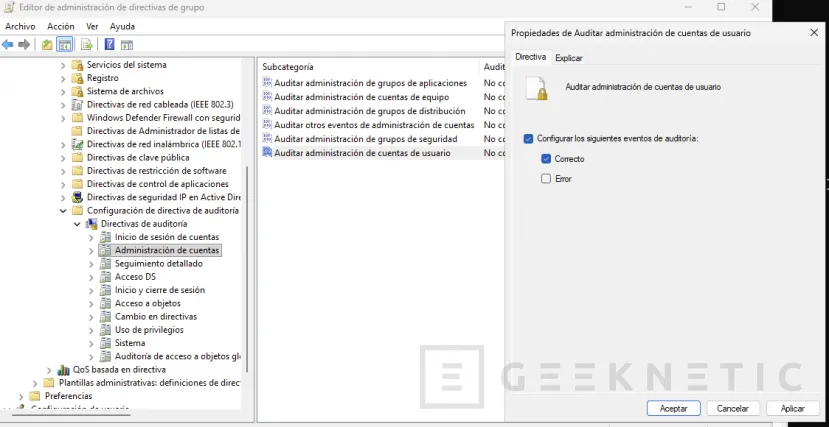The image size is (829, 427).
Task: Click the Directivas de auditoría node icon
Action: pyautogui.click(x=91, y=224)
